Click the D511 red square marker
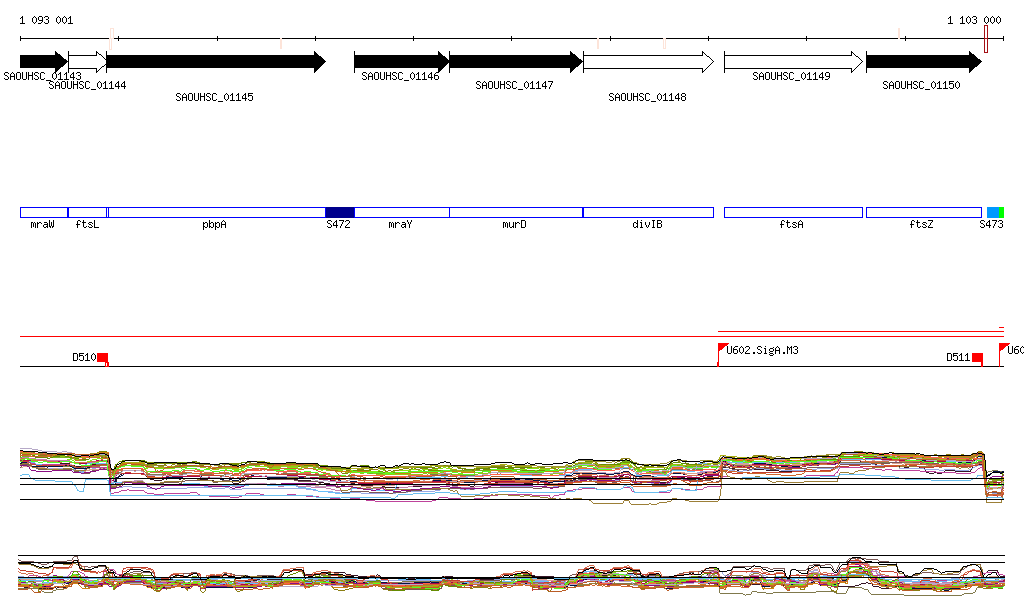1024x611 pixels. point(977,357)
